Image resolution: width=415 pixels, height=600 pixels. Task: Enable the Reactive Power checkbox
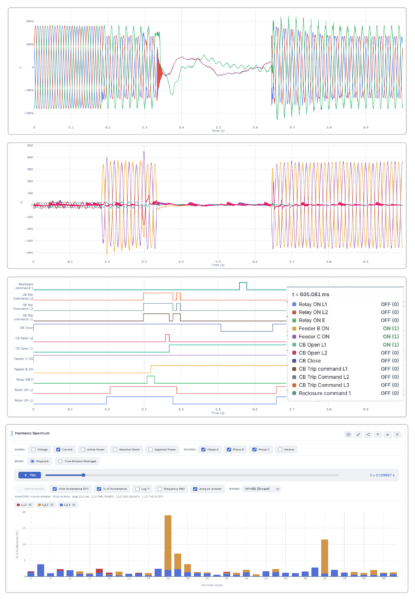click(115, 450)
